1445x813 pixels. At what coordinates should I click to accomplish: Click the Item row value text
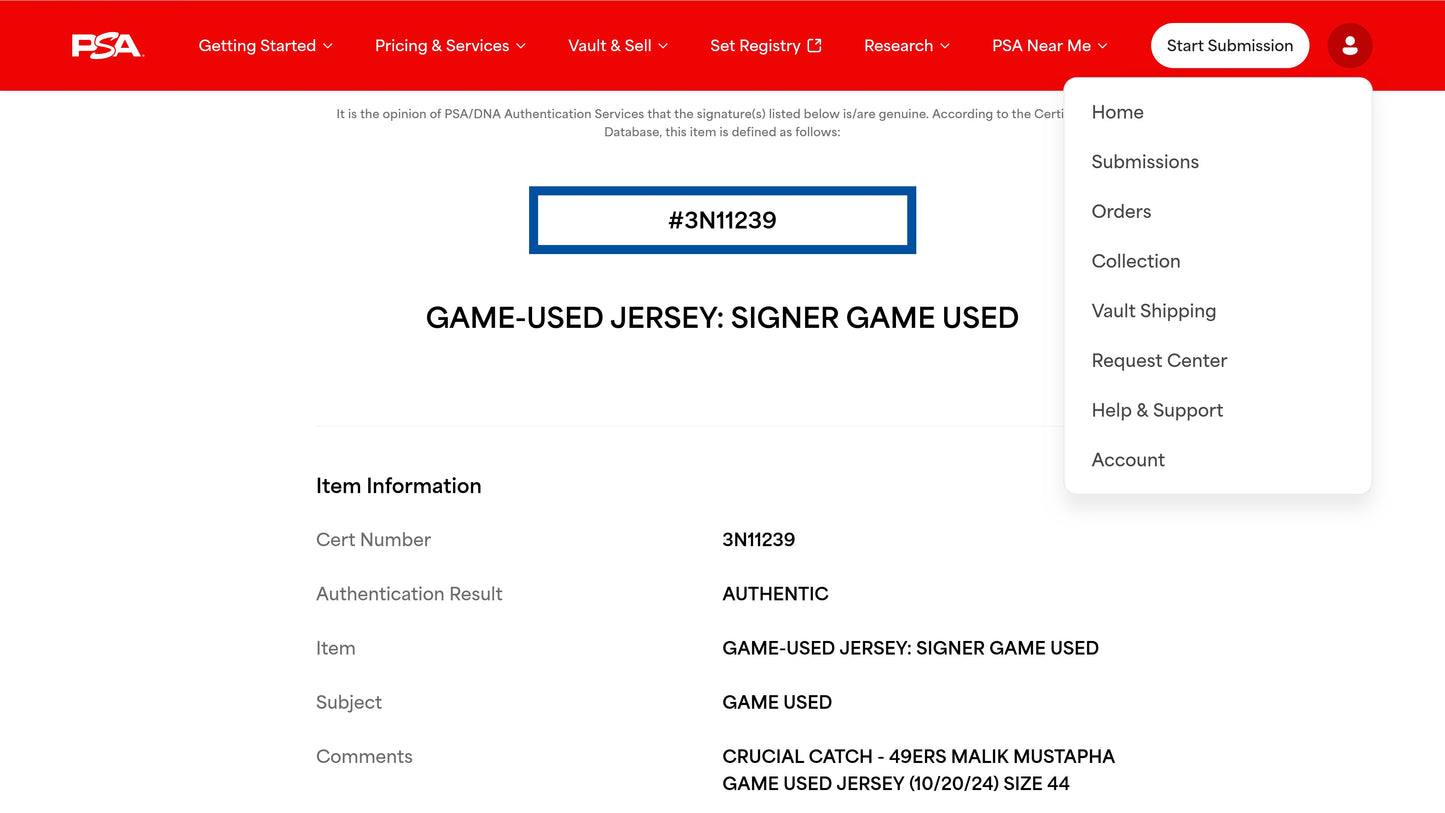pyautogui.click(x=910, y=648)
